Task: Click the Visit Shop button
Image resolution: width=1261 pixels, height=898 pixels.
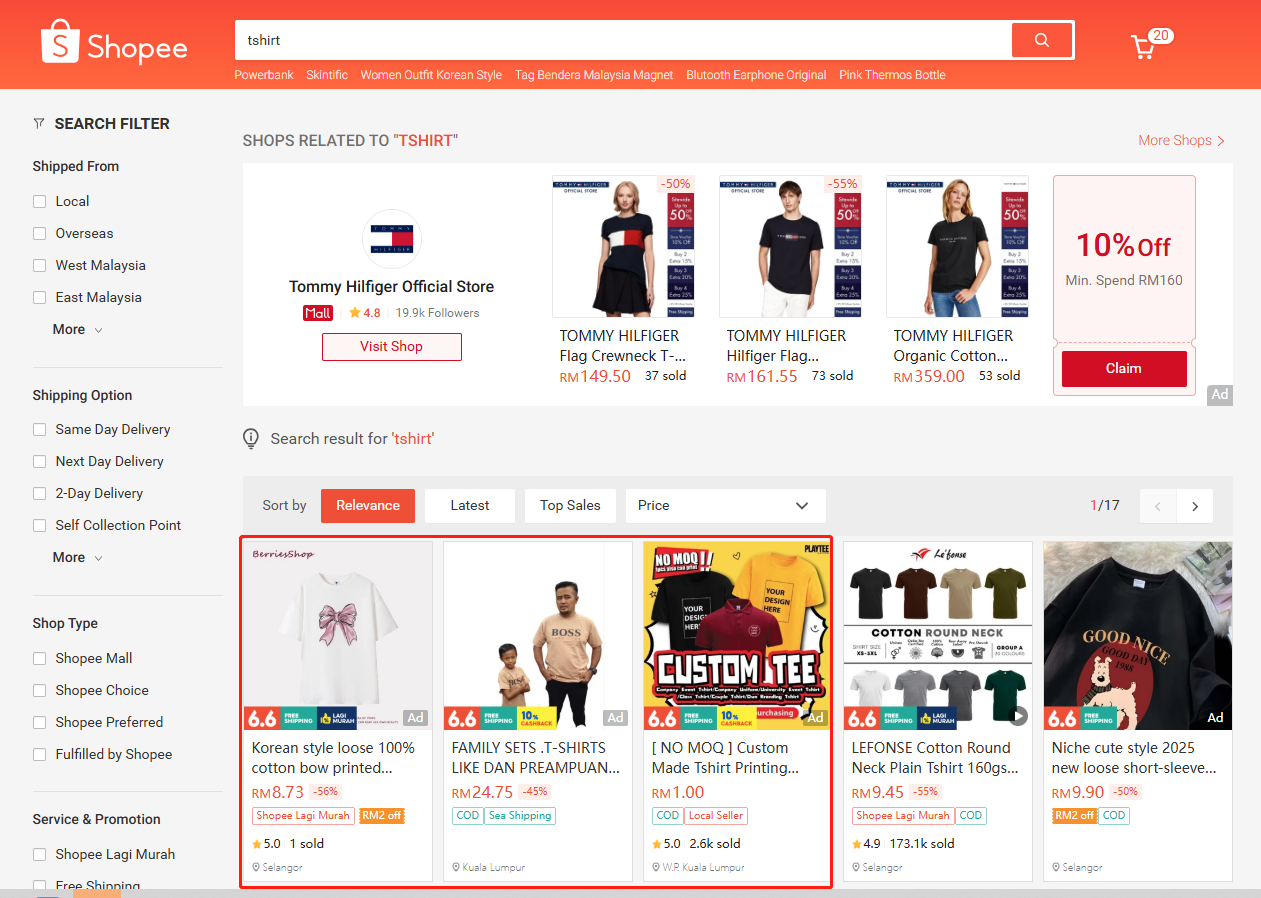Action: pos(391,347)
